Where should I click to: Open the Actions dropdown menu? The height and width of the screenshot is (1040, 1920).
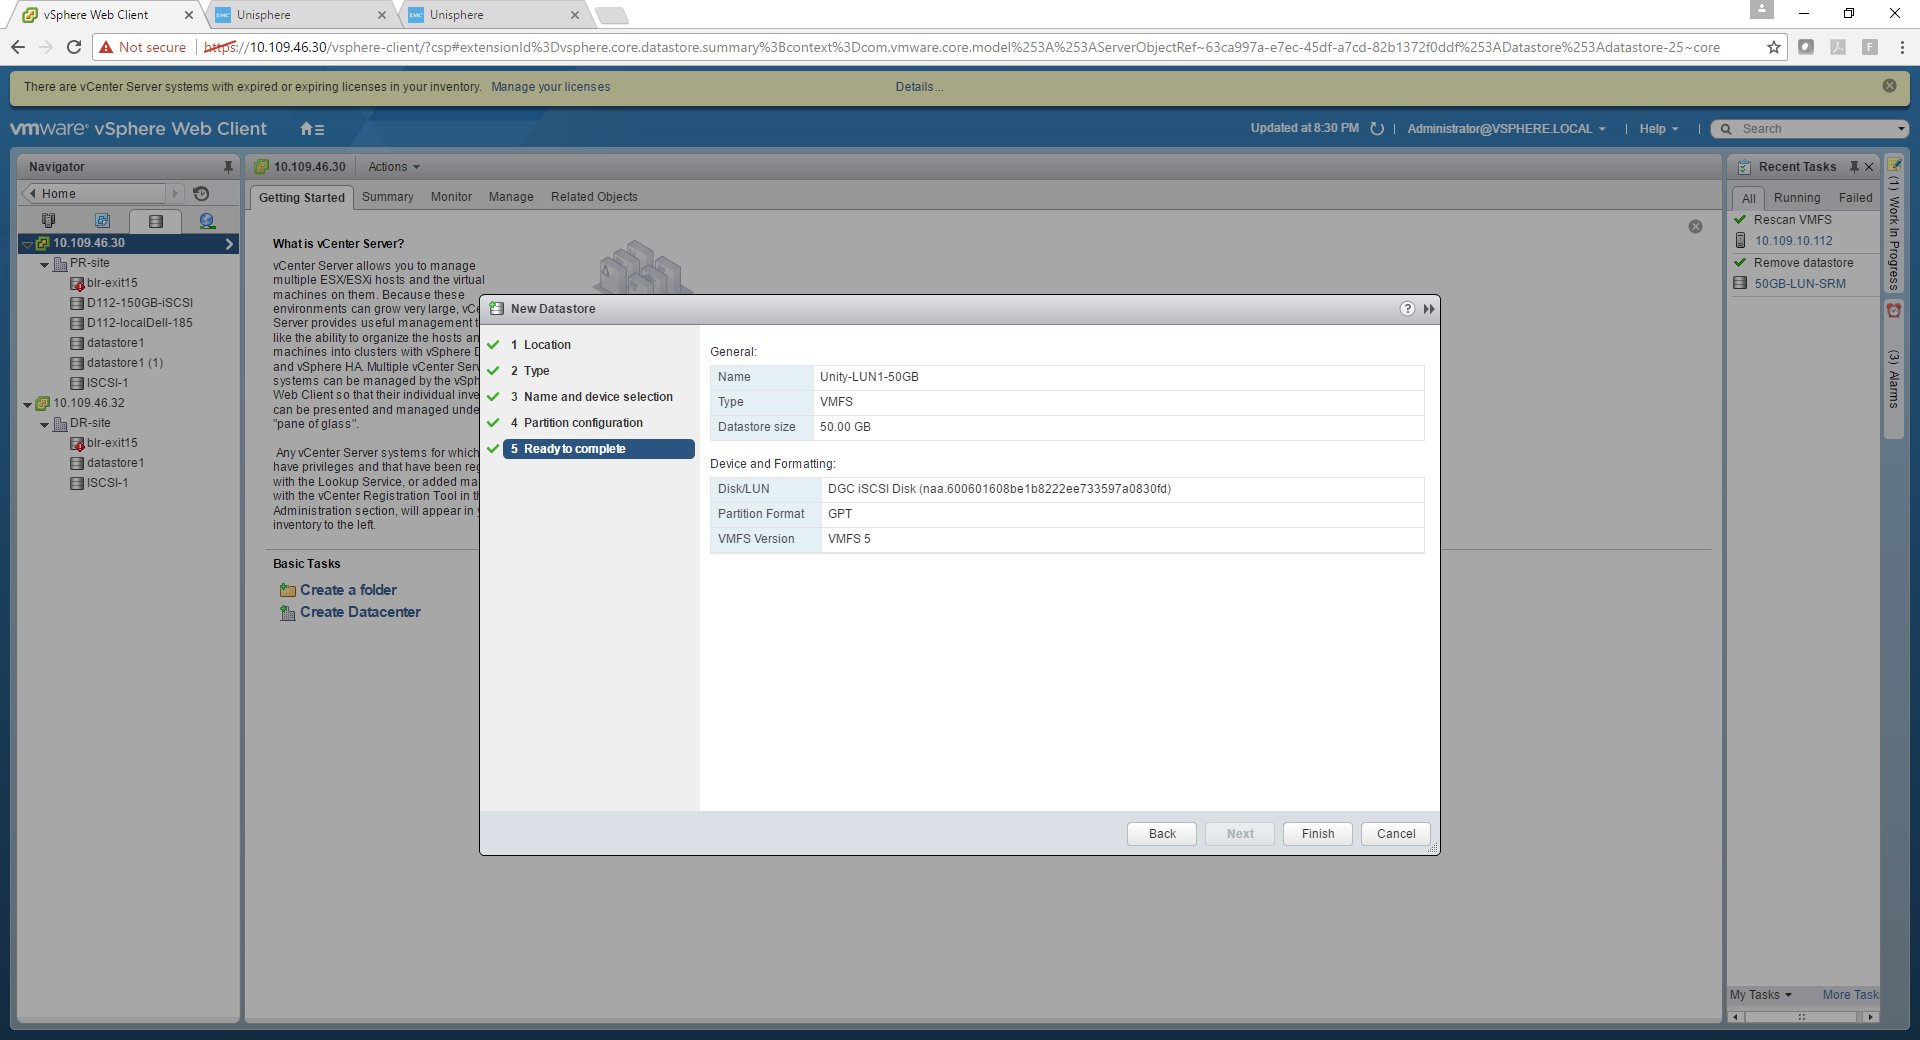[x=393, y=167]
